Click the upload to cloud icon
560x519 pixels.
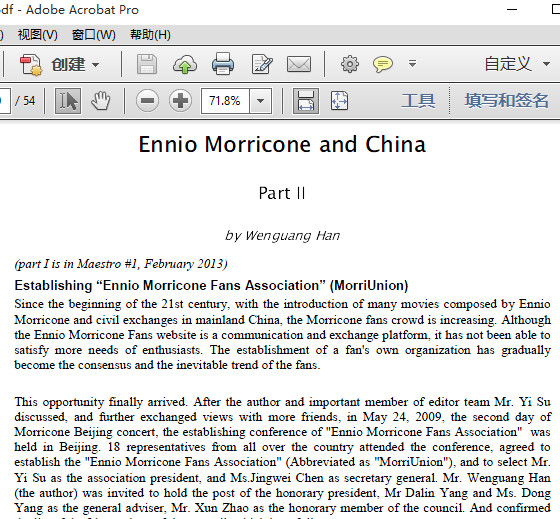point(185,65)
